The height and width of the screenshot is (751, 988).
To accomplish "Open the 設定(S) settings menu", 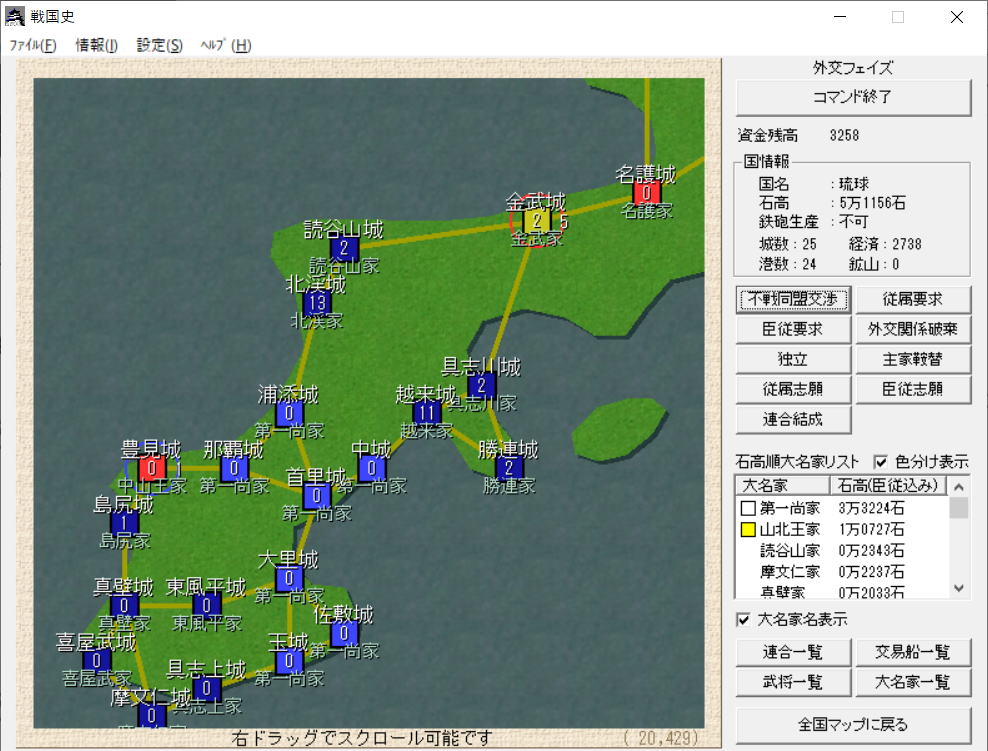I will point(160,45).
